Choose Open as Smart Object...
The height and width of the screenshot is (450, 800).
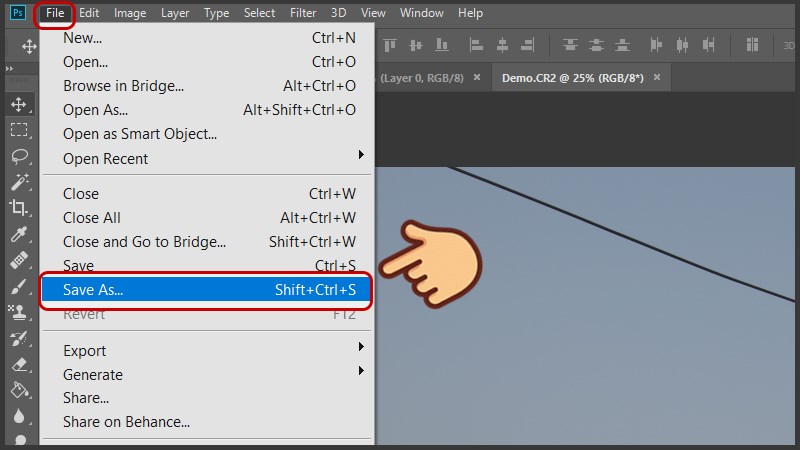208,134
